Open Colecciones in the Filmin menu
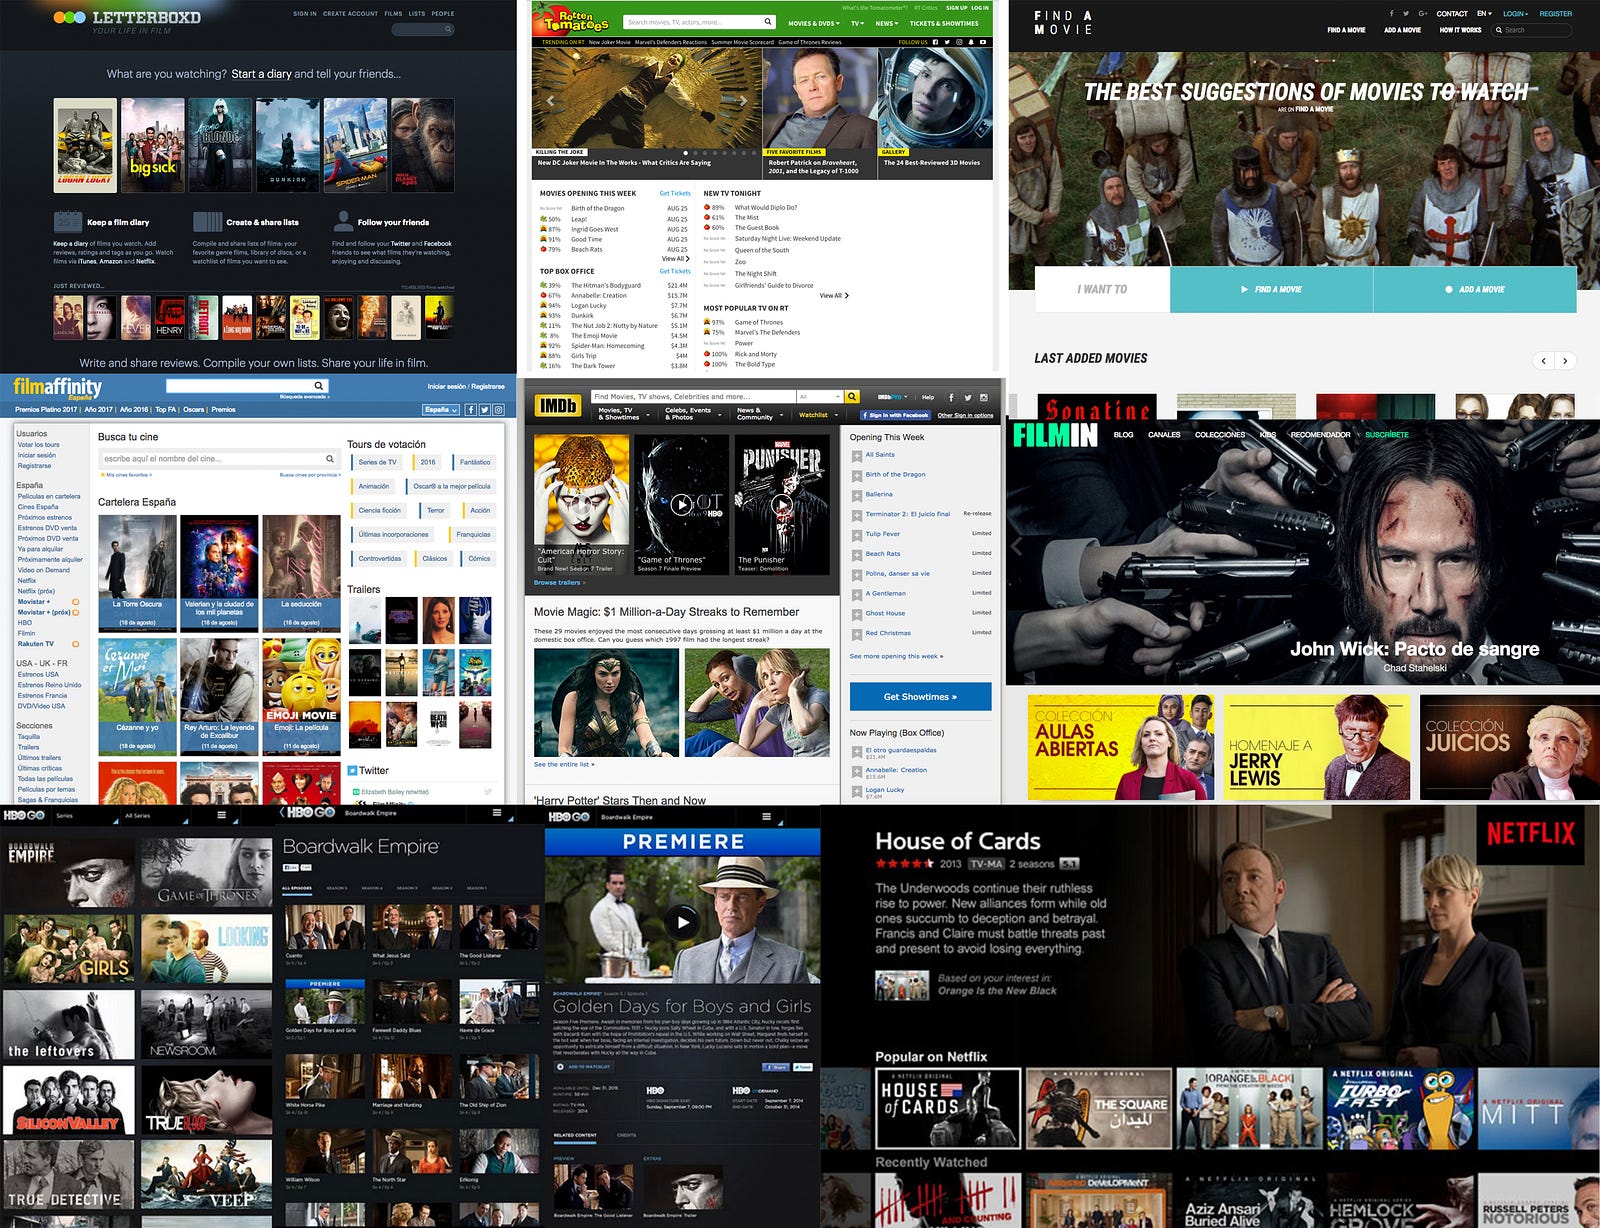 (1220, 435)
